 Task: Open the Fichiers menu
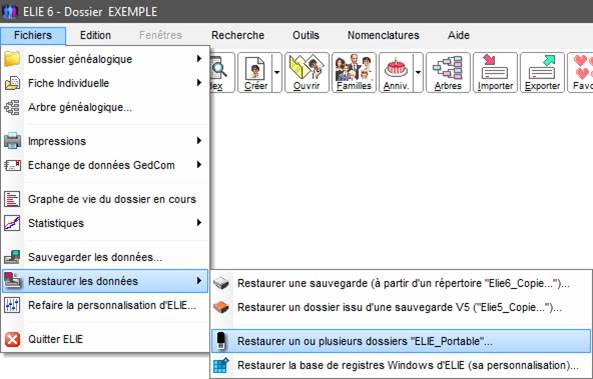pyautogui.click(x=33, y=35)
